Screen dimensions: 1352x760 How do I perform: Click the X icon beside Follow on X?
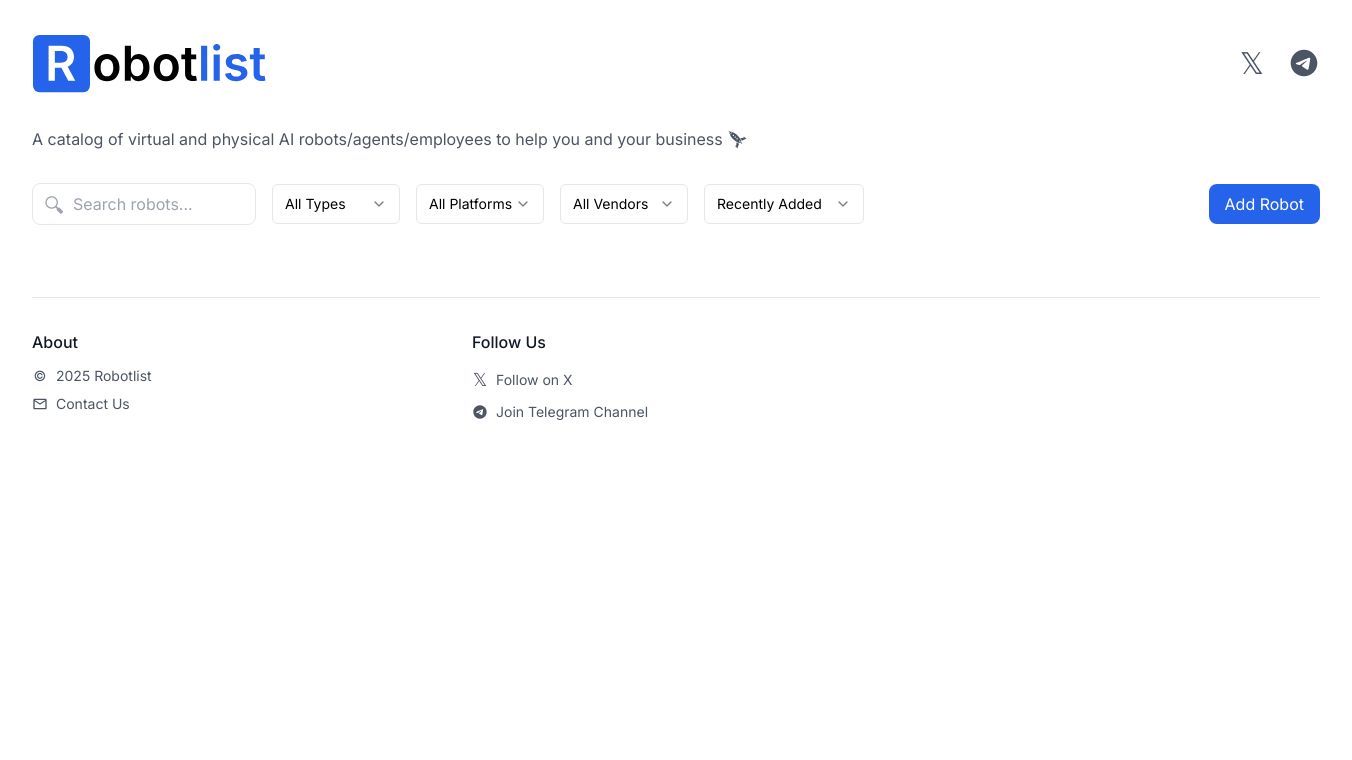(480, 380)
